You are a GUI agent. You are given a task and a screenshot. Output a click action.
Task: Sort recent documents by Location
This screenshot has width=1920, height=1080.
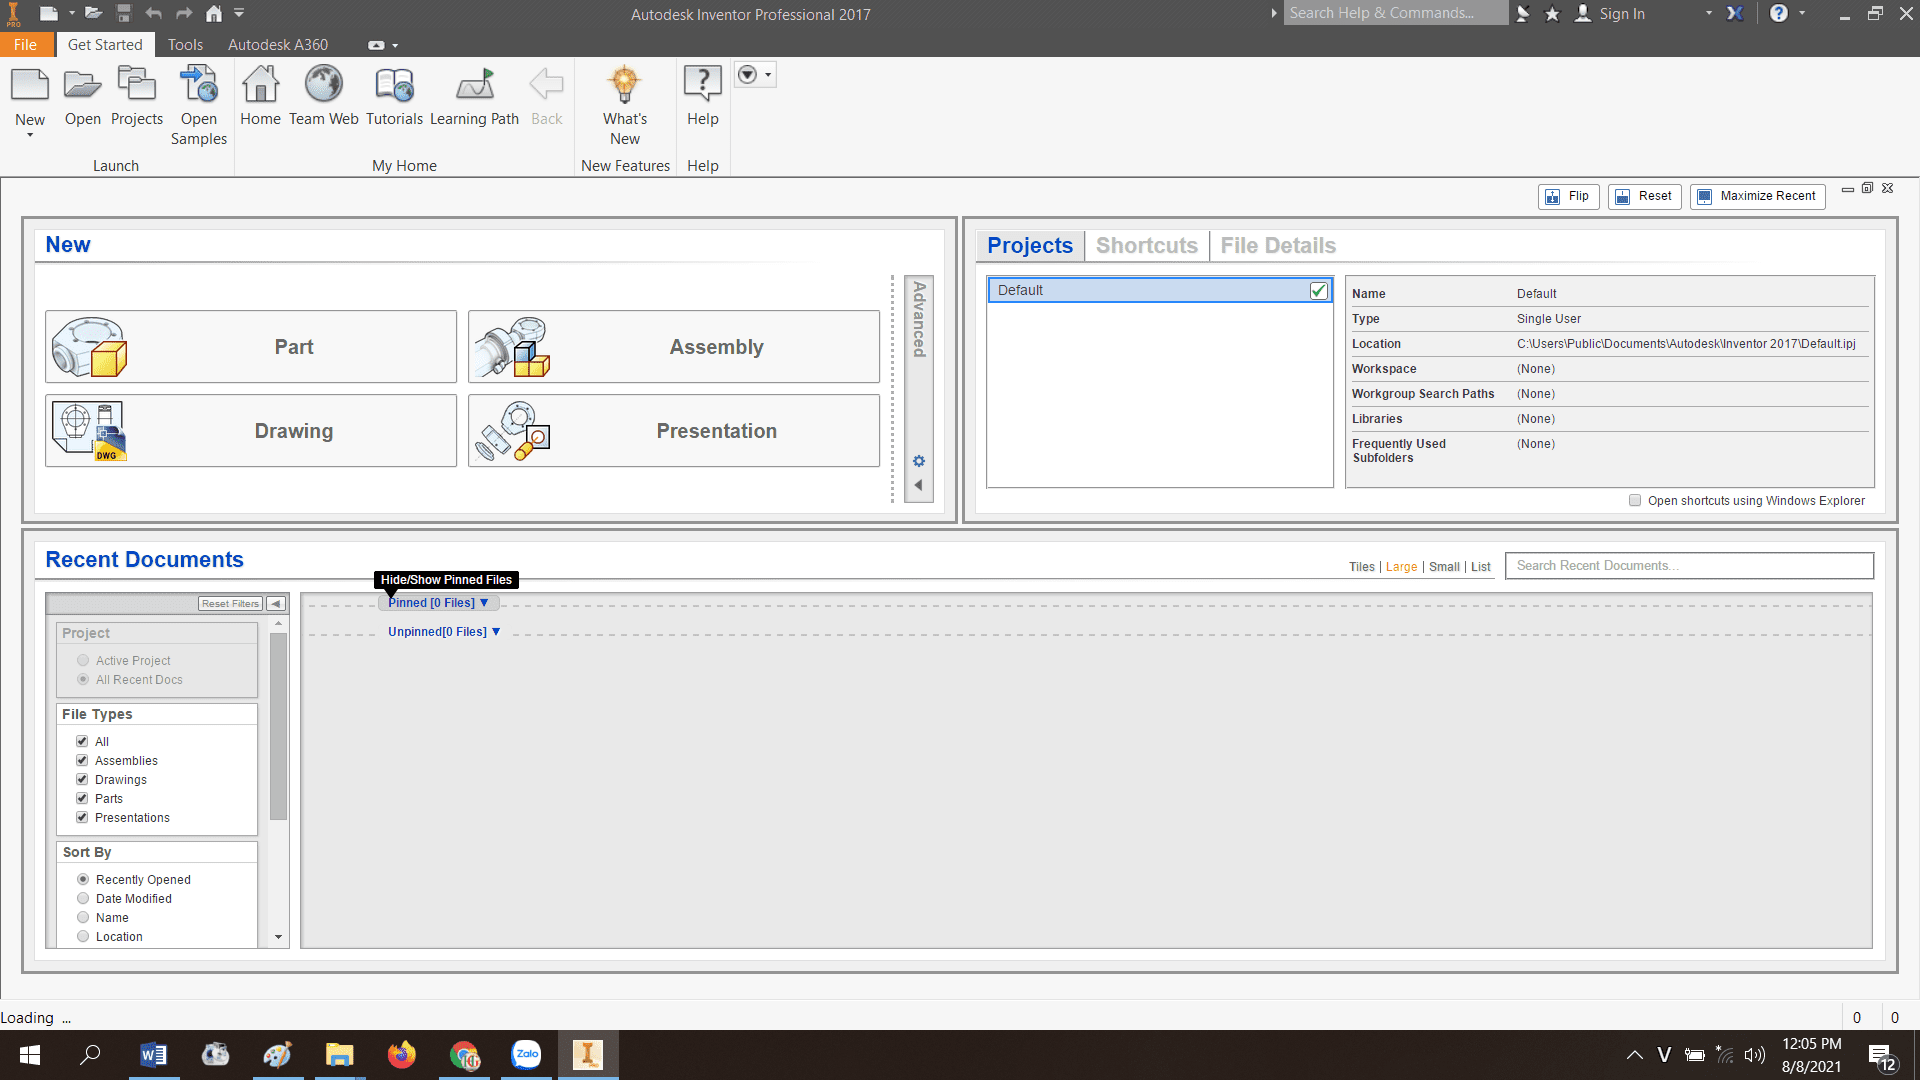(83, 937)
